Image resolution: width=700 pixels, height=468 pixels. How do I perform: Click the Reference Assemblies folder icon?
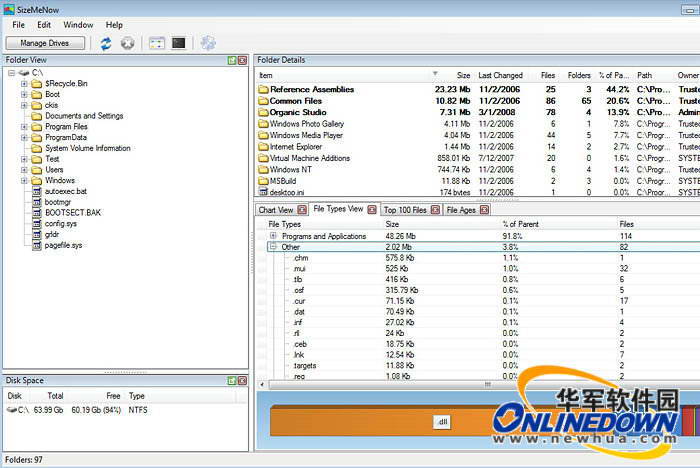(263, 90)
